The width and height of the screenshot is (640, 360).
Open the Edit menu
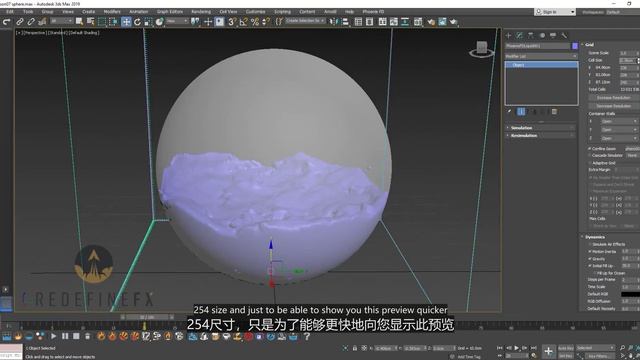[x=10, y=12]
